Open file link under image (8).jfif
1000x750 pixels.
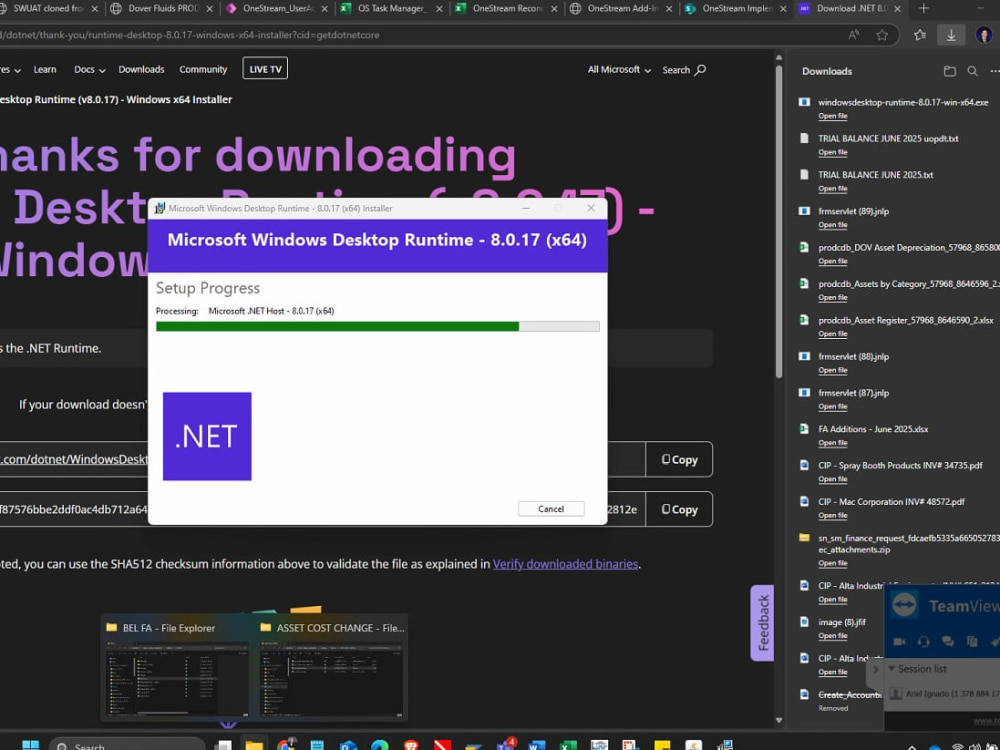pyautogui.click(x=833, y=636)
